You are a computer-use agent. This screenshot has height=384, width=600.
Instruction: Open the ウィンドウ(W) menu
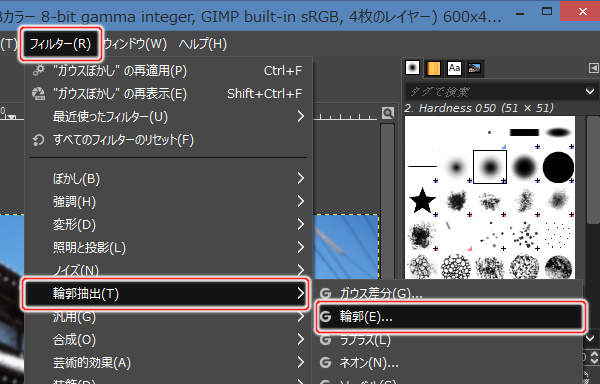click(135, 44)
